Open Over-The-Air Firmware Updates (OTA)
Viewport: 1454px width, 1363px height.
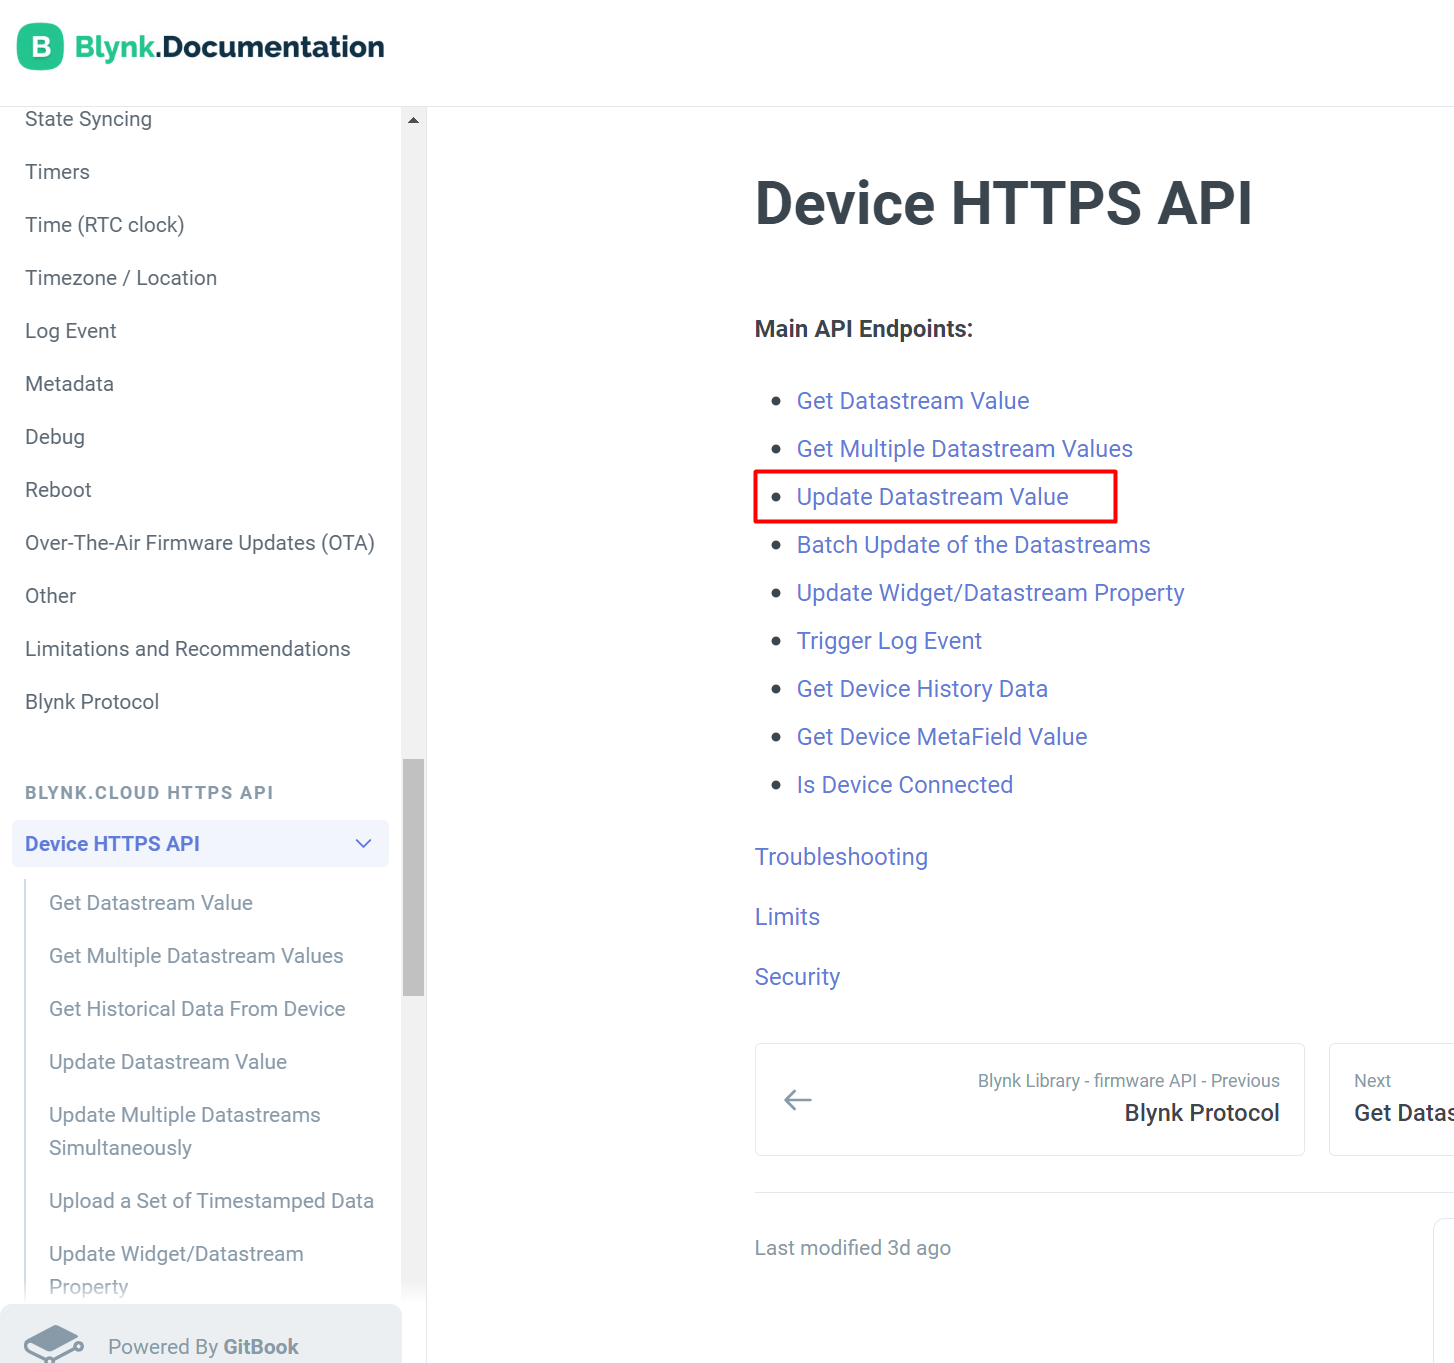click(x=200, y=543)
